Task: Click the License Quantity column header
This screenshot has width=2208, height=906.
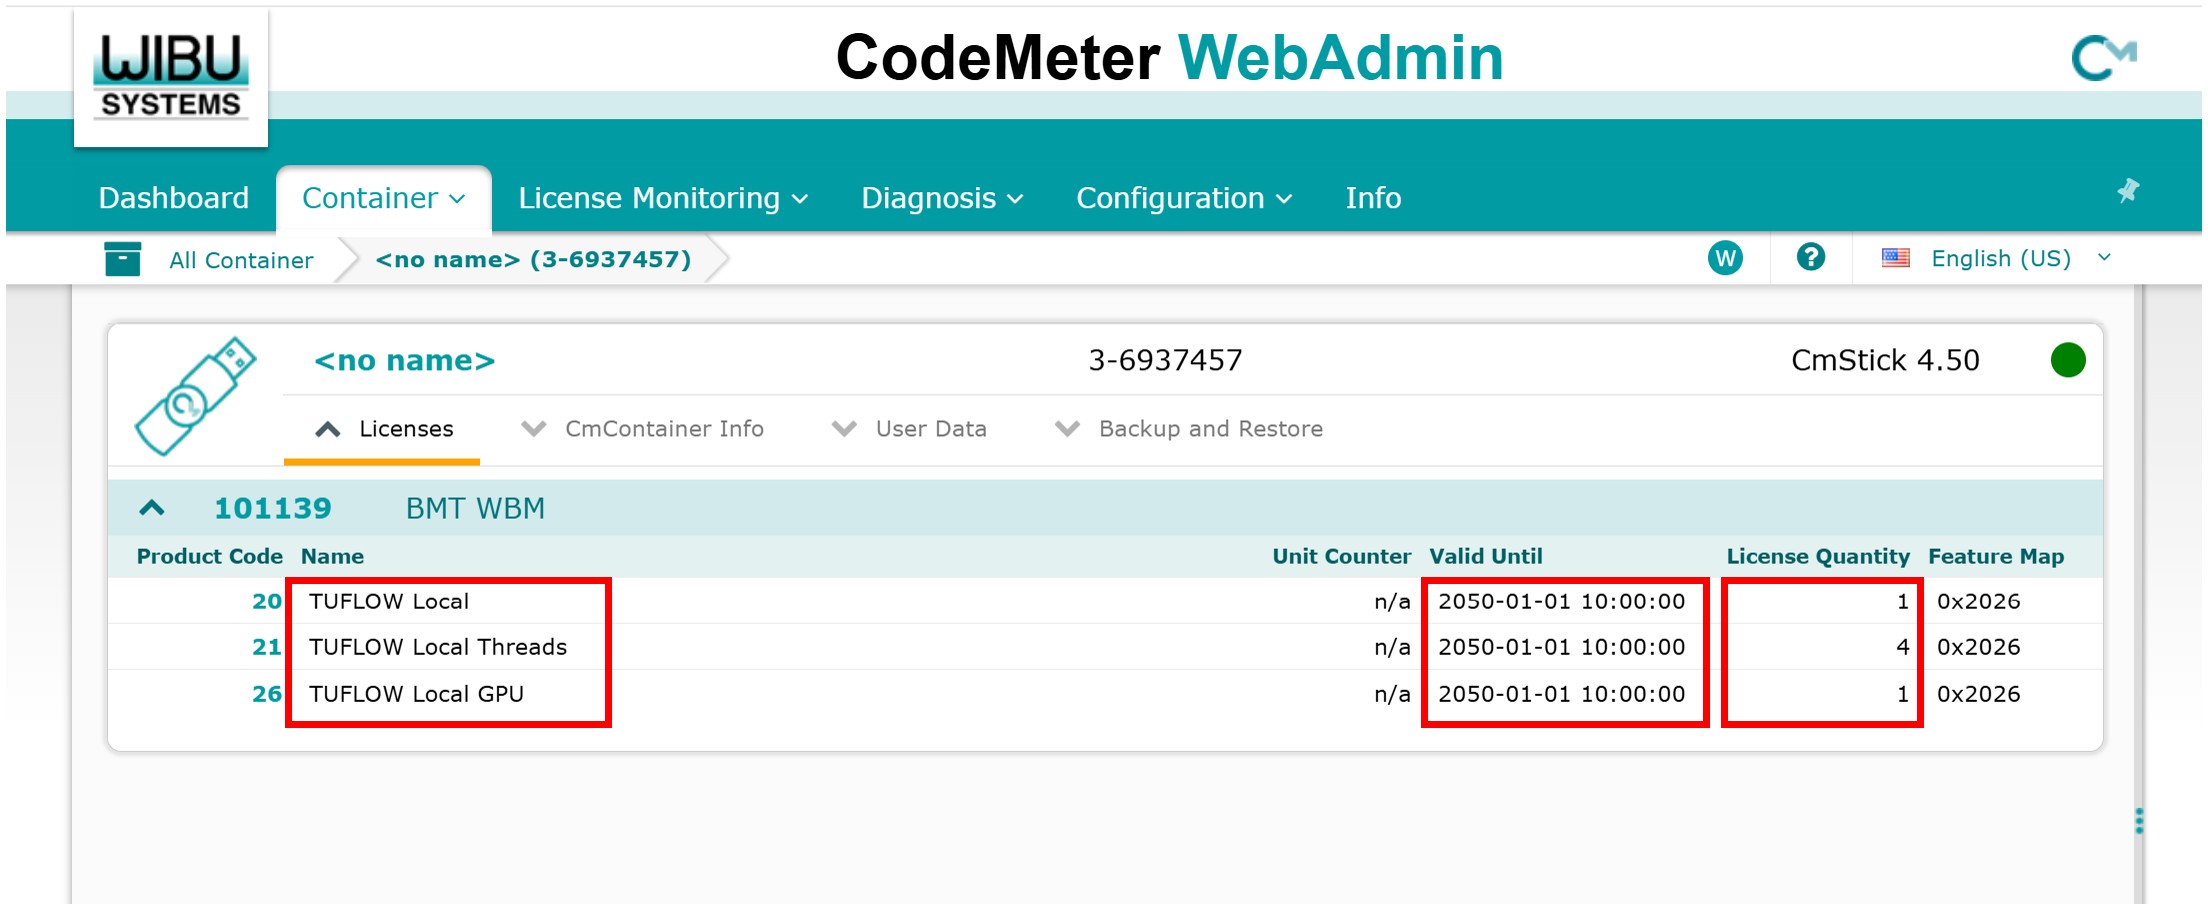Action: click(x=1818, y=556)
